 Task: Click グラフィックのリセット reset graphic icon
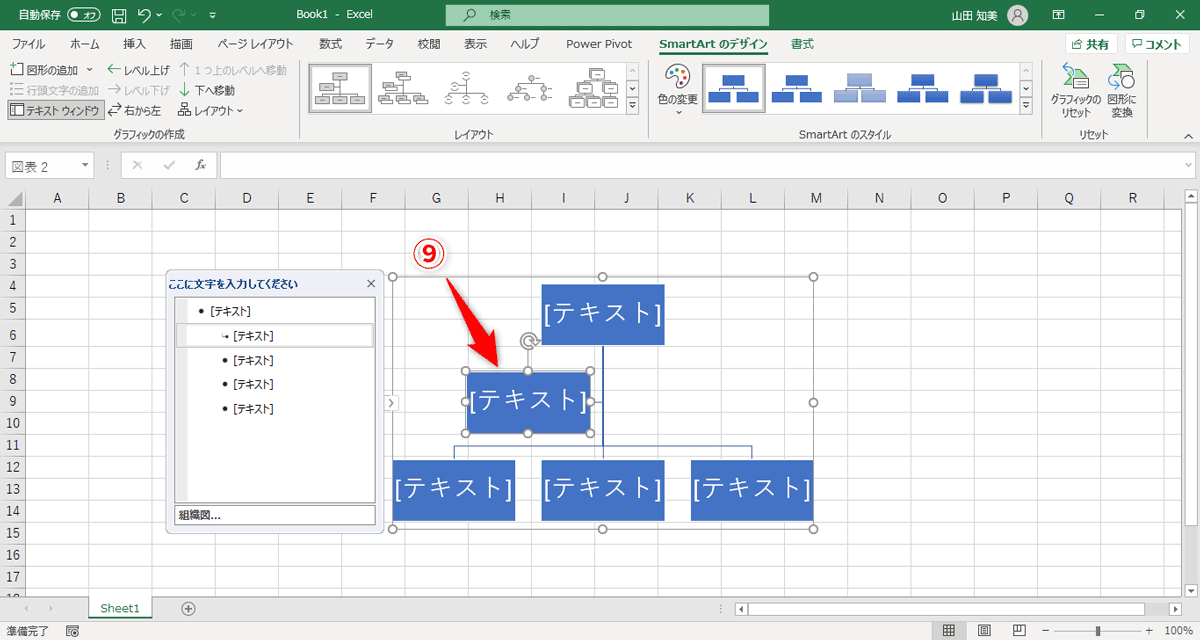(x=1075, y=91)
